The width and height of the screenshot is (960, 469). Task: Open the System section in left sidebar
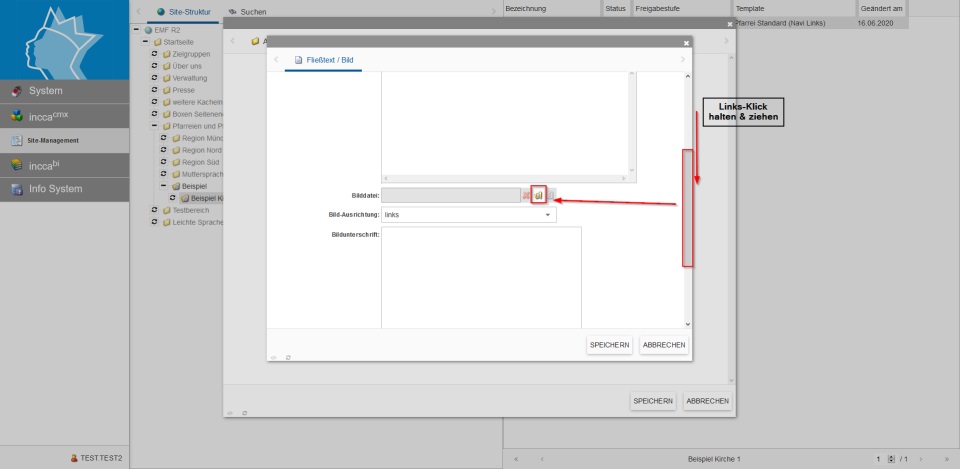(x=64, y=91)
